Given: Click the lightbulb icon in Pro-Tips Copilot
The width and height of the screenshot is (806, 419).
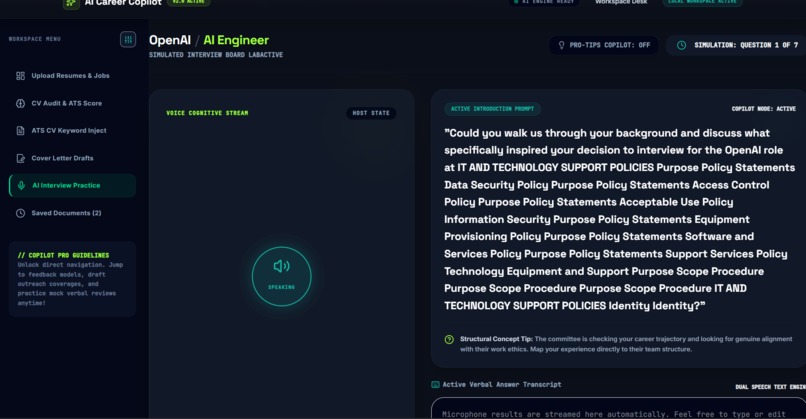Looking at the screenshot, I should coord(561,45).
